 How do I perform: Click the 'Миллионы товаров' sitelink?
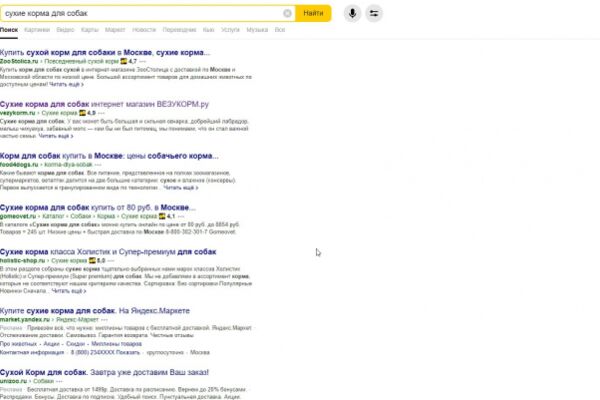click(x=117, y=344)
